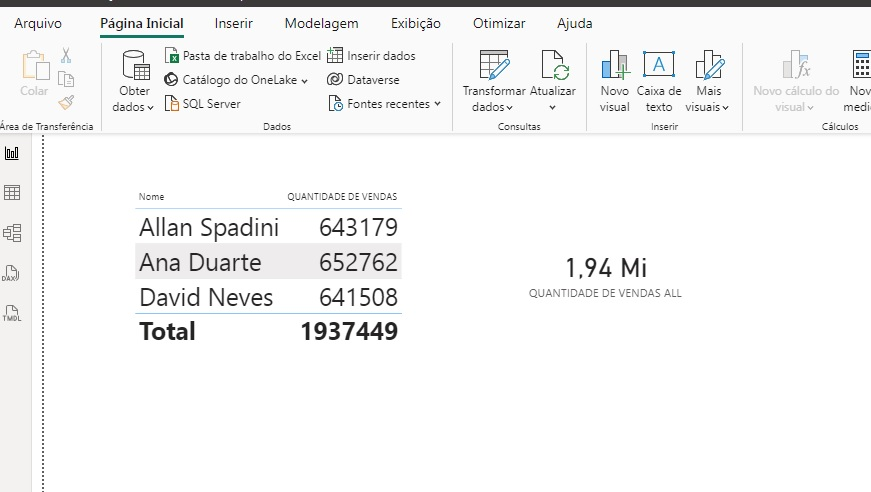Select the 1,94 Mi card visual
The width and height of the screenshot is (871, 492).
click(605, 268)
